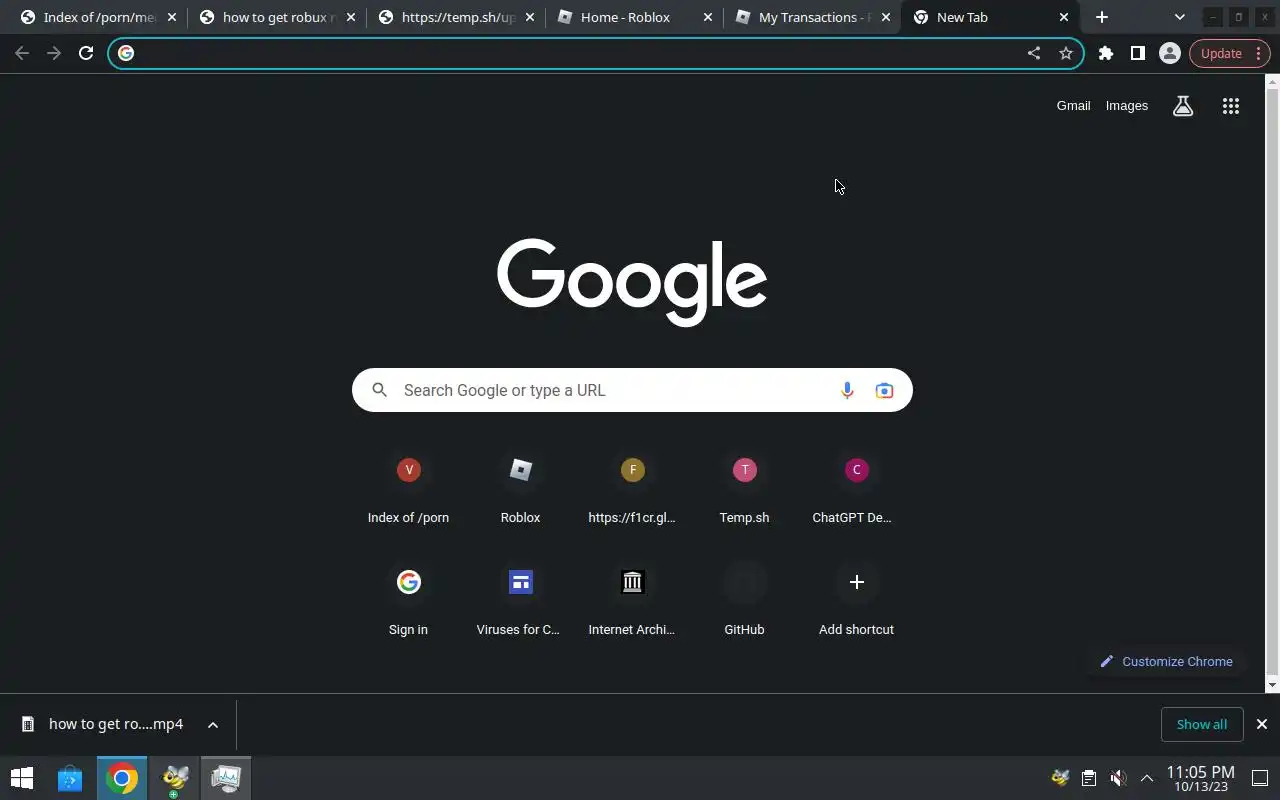Click Show all downloads button
This screenshot has height=800, width=1280.
(x=1202, y=724)
